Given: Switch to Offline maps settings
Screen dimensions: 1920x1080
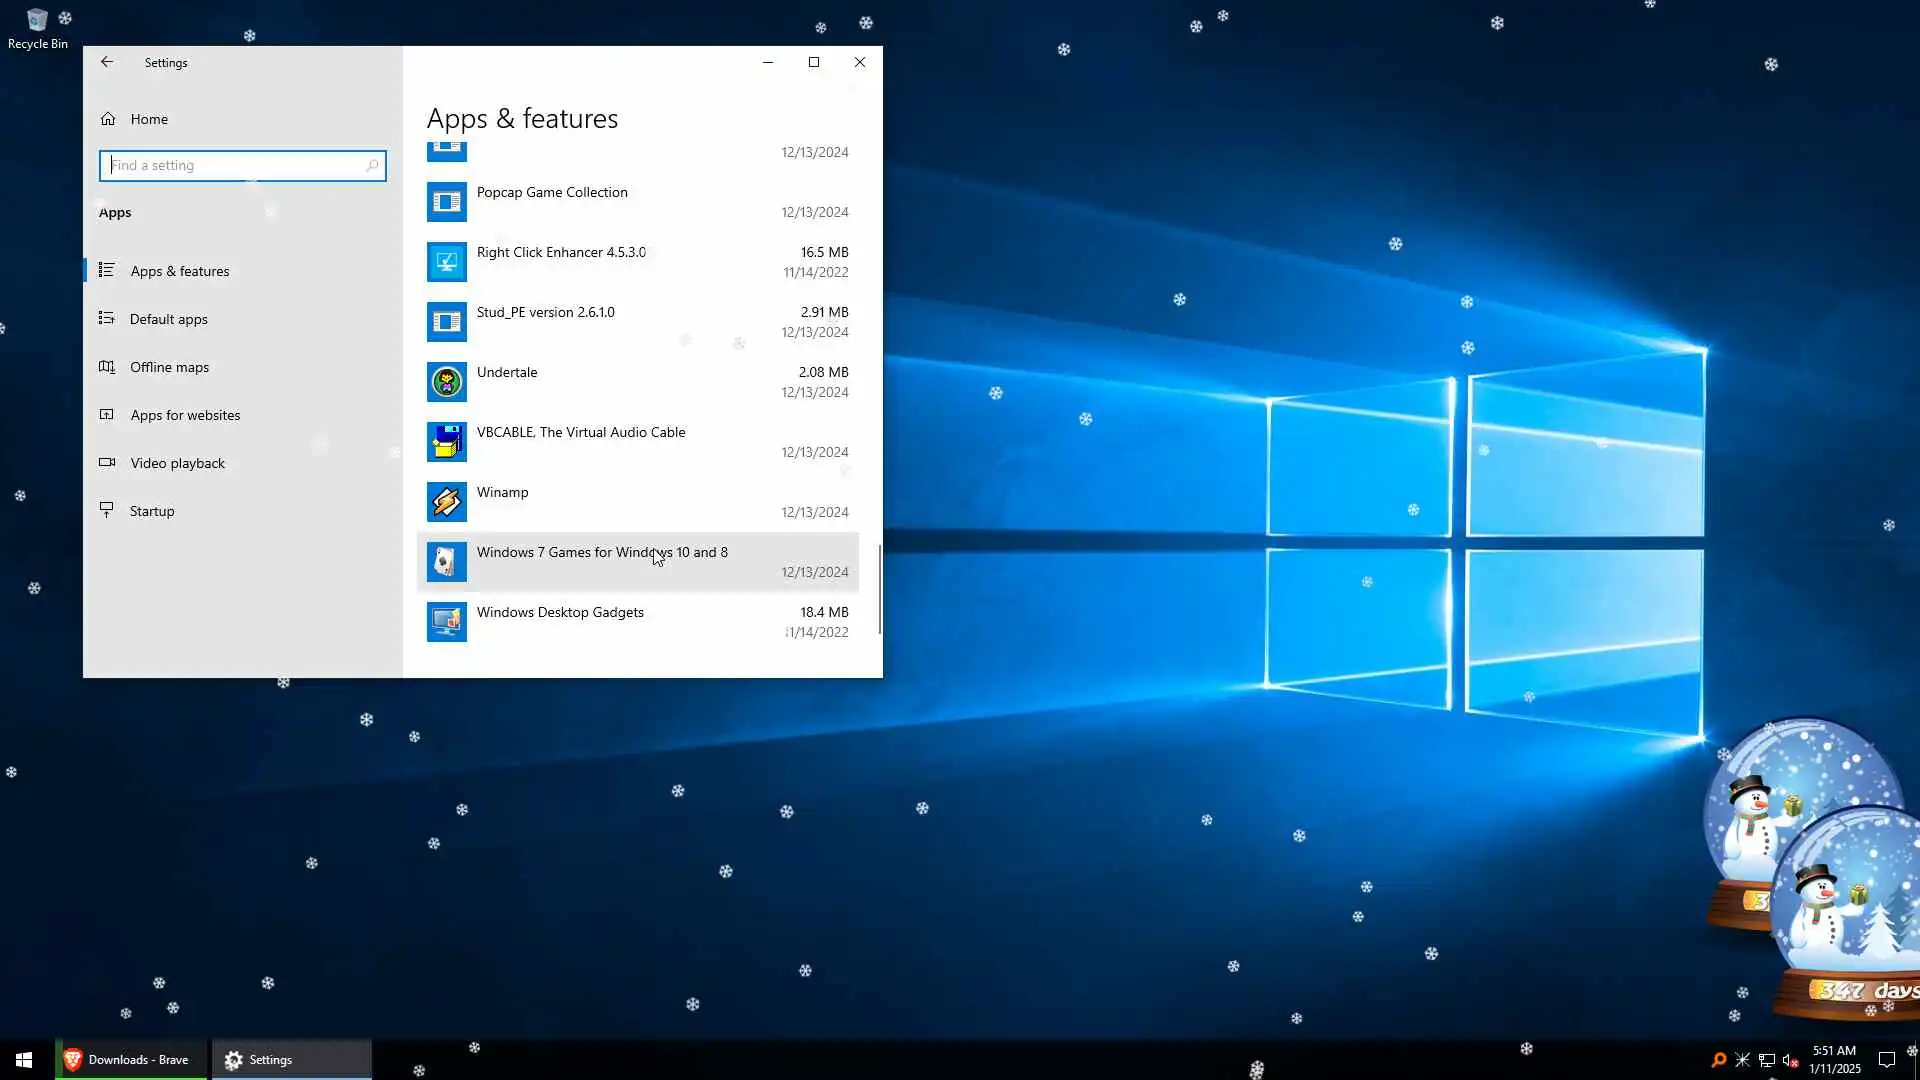Looking at the screenshot, I should [x=169, y=367].
